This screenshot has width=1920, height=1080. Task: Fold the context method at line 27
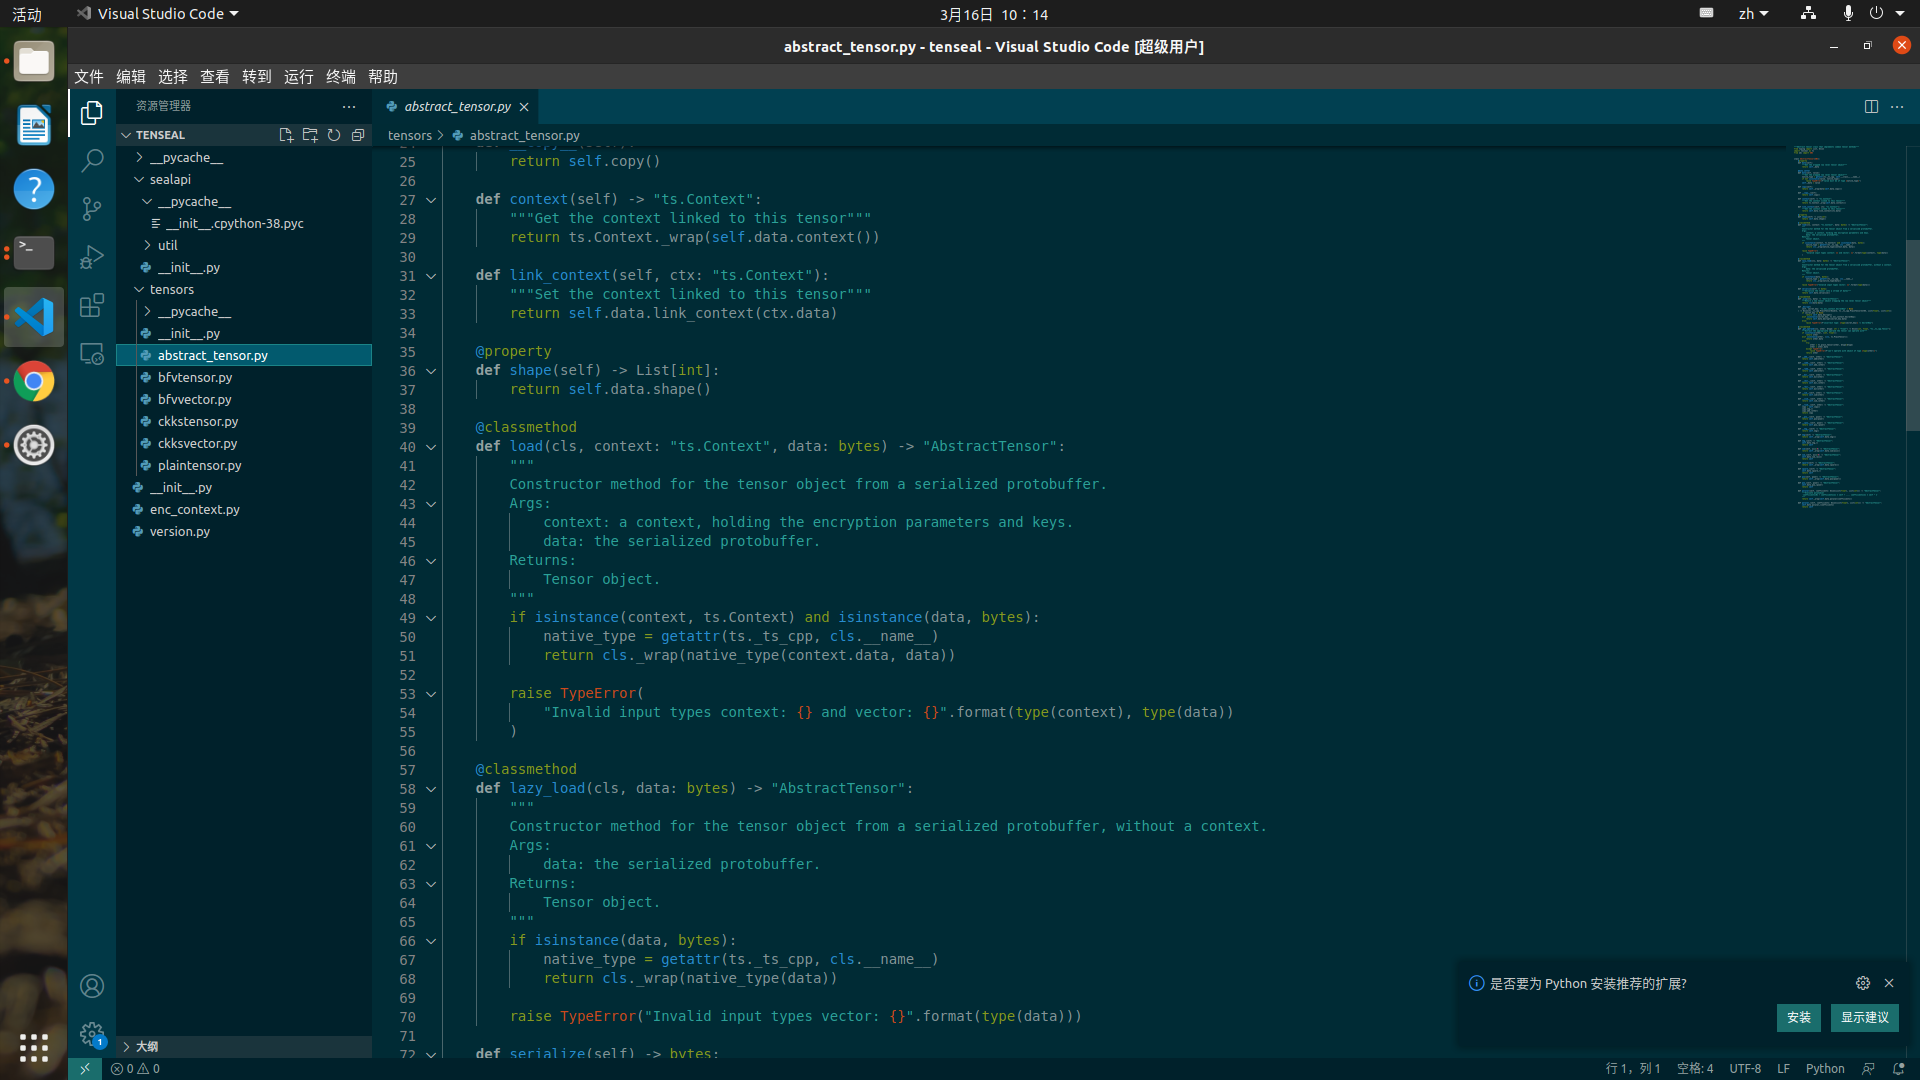(431, 200)
